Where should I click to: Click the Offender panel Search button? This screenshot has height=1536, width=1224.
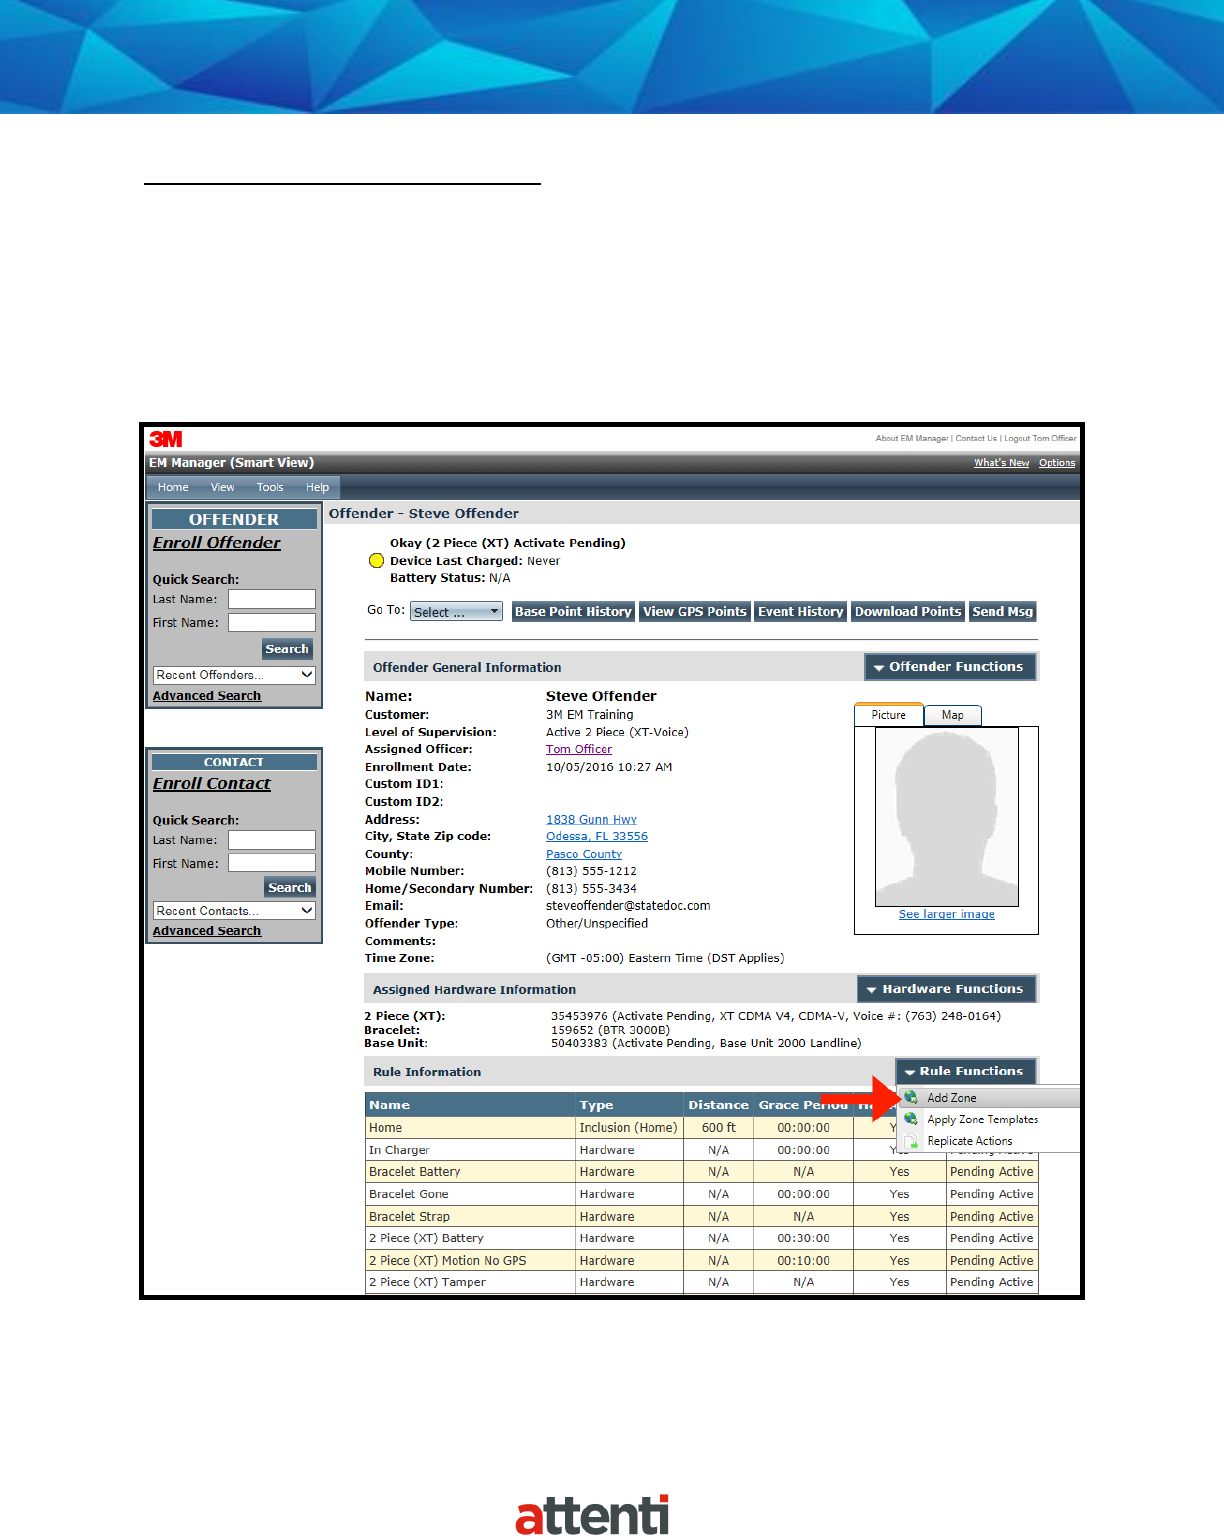coord(287,649)
